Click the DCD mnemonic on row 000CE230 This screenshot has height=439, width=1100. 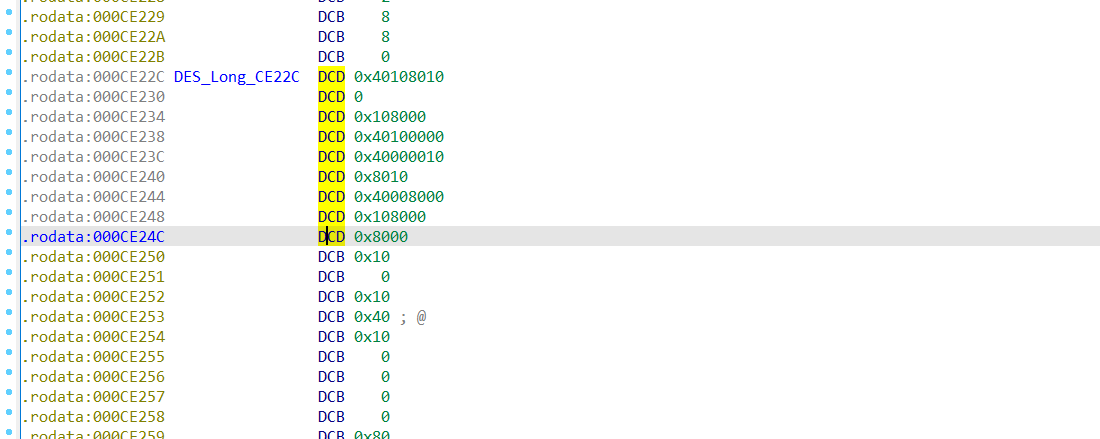[x=331, y=97]
